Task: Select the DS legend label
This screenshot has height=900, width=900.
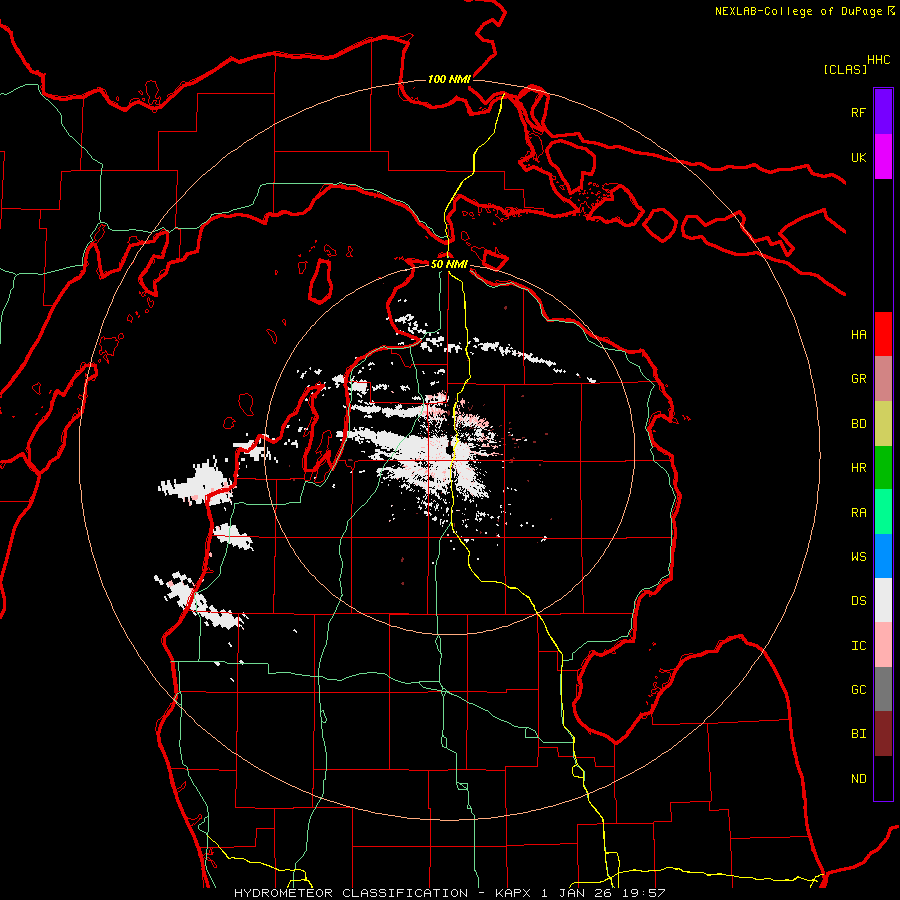Action: pyautogui.click(x=859, y=601)
